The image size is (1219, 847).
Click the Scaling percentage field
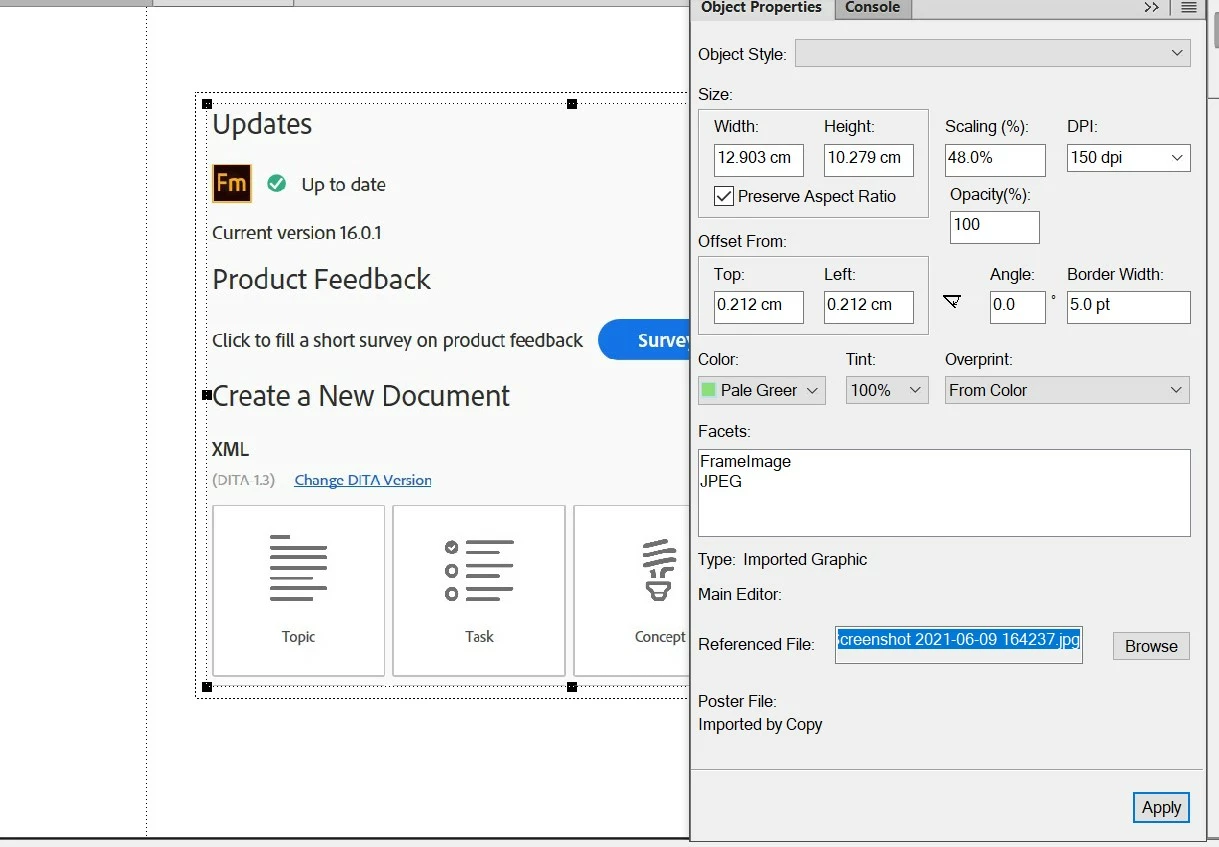tap(995, 159)
